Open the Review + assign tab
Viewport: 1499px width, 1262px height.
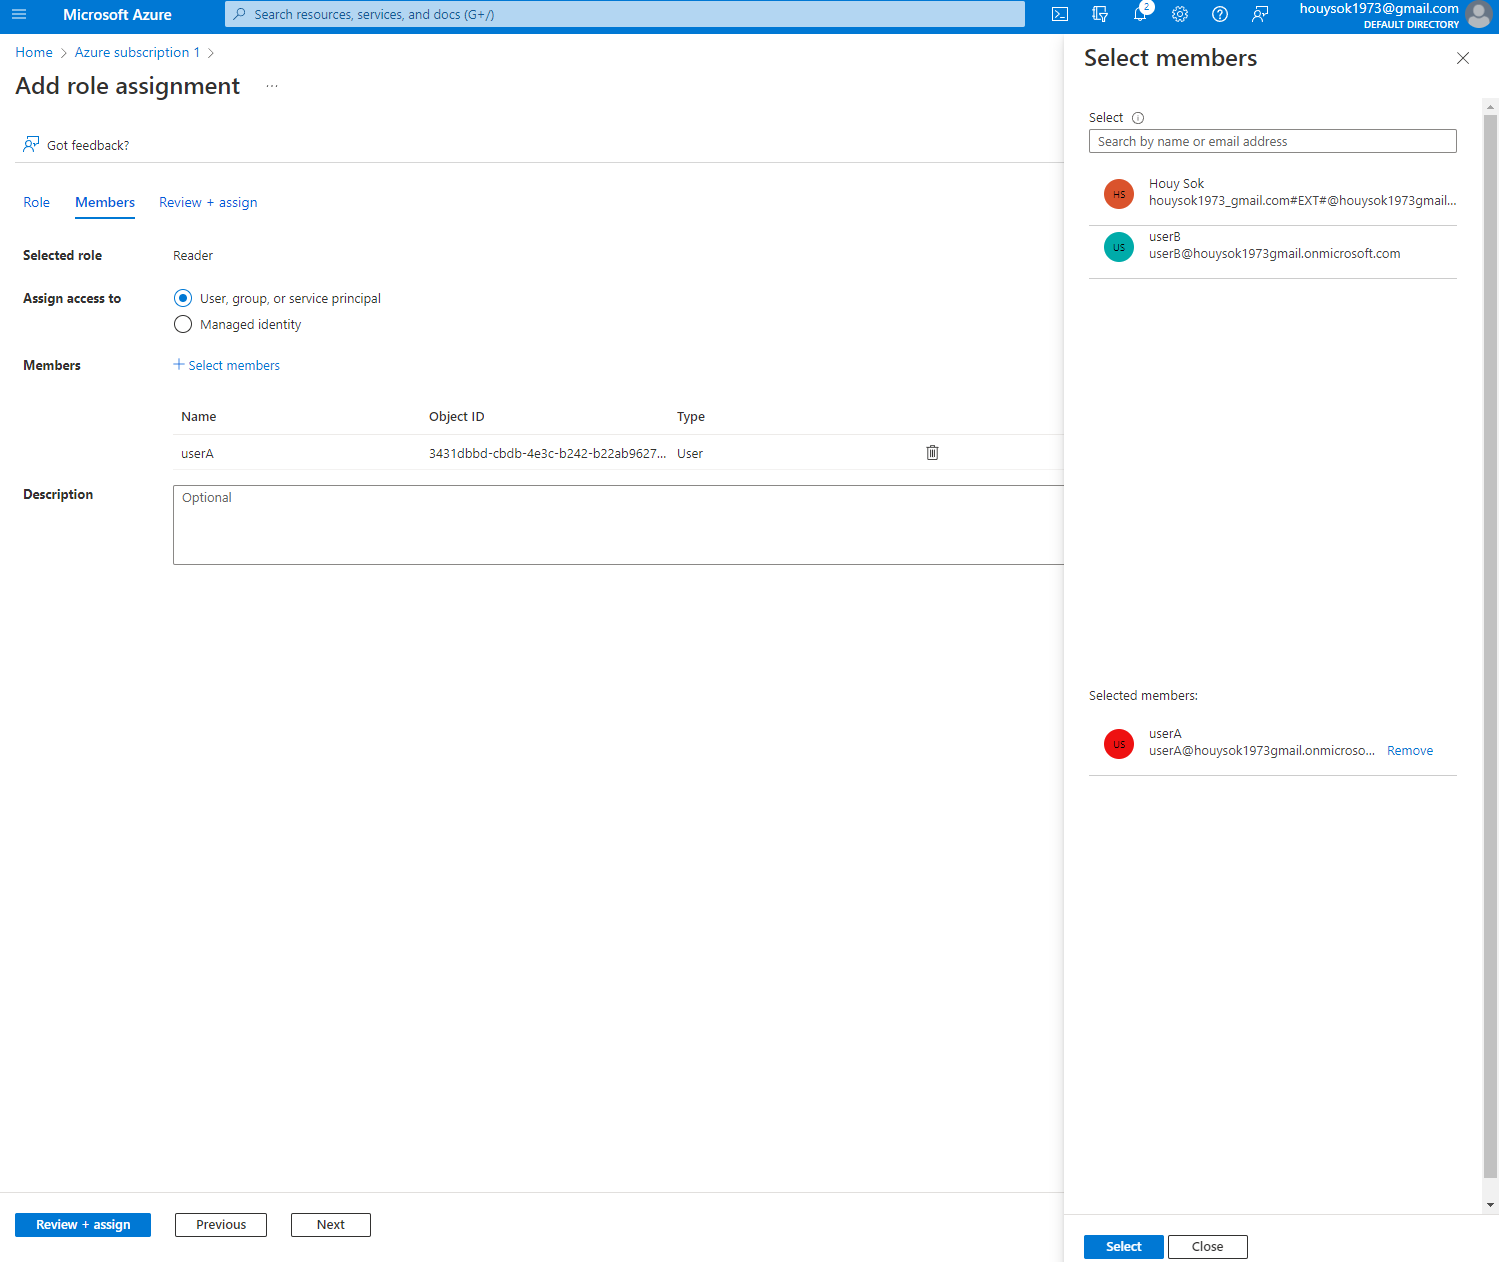207,202
